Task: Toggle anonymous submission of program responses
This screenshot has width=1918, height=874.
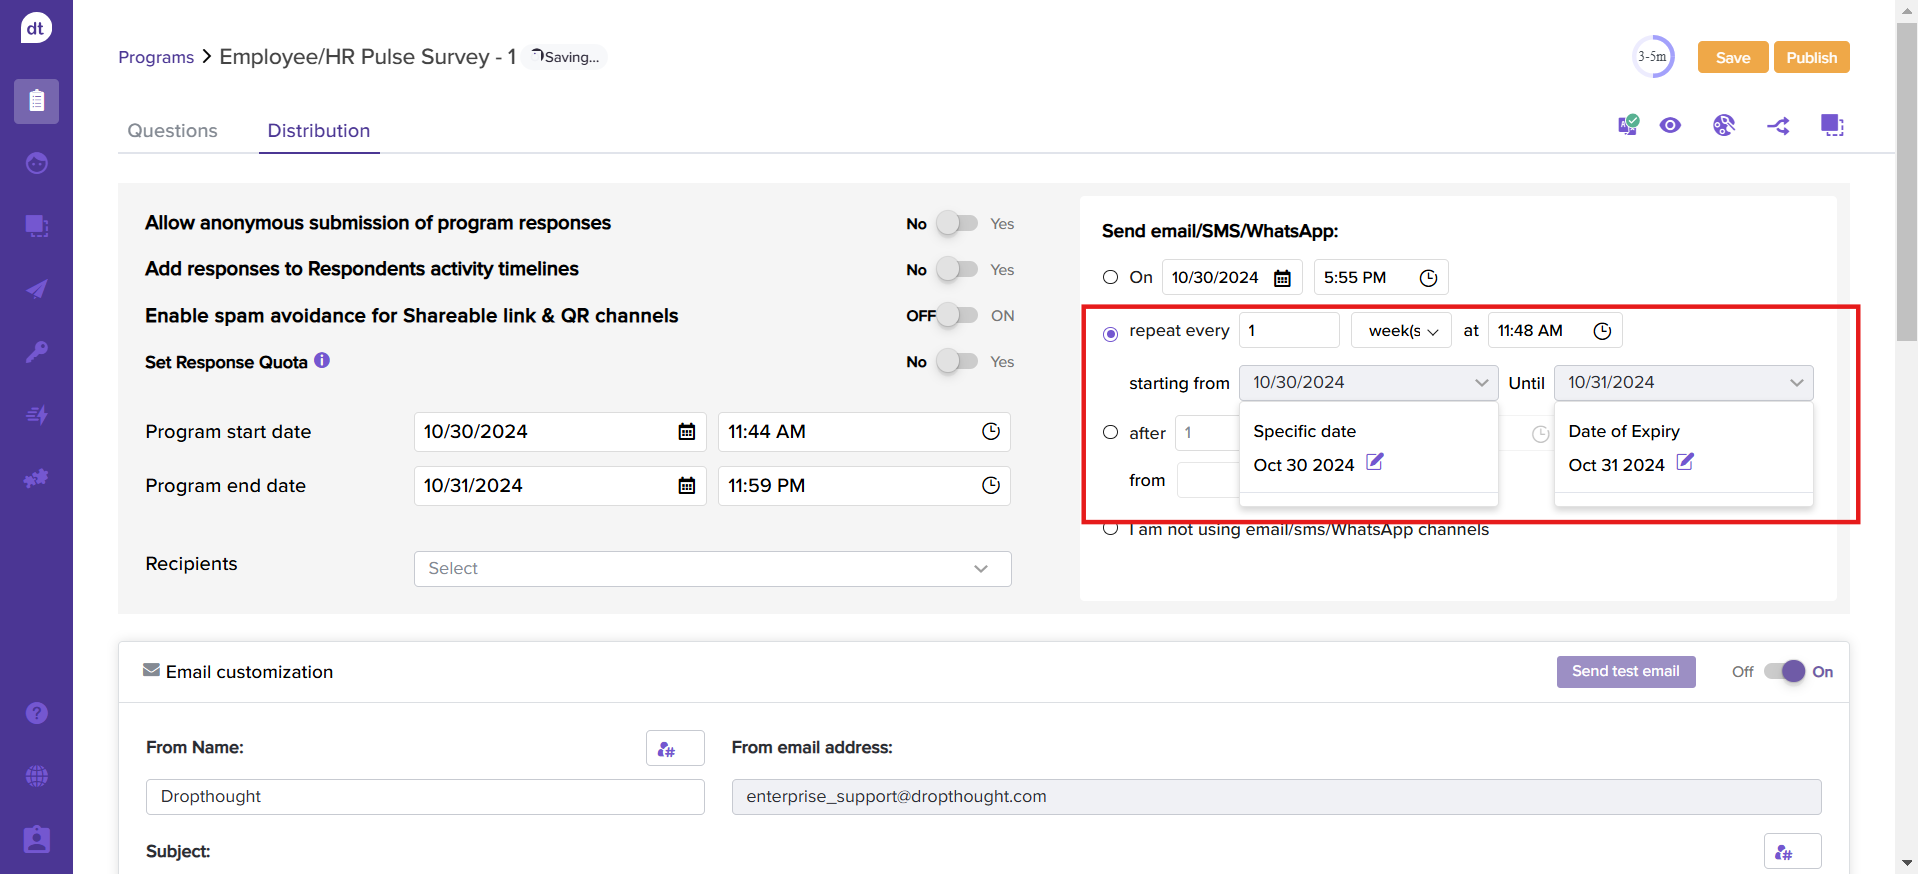Action: coord(957,223)
